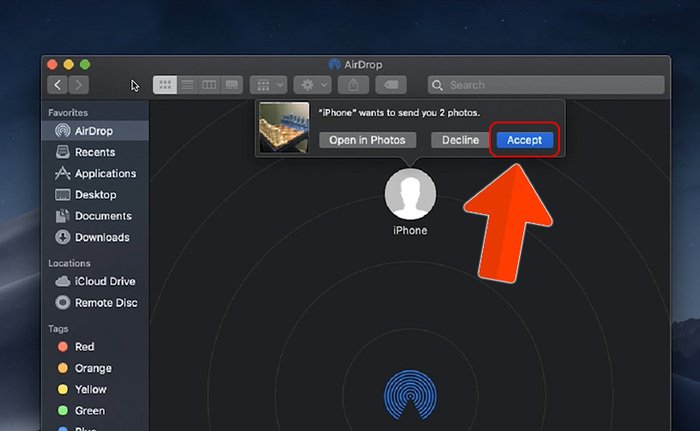Open Applications folder in sidebar

tap(105, 174)
